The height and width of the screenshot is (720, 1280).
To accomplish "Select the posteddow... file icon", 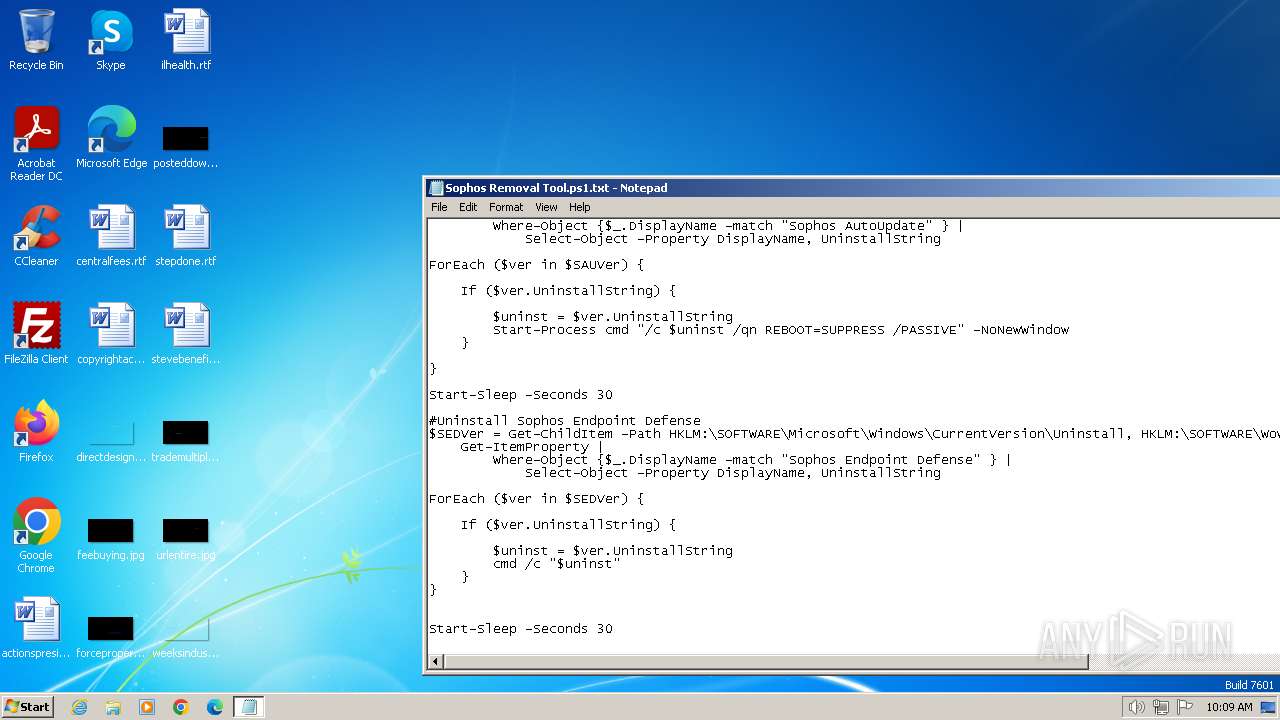I will (x=186, y=145).
